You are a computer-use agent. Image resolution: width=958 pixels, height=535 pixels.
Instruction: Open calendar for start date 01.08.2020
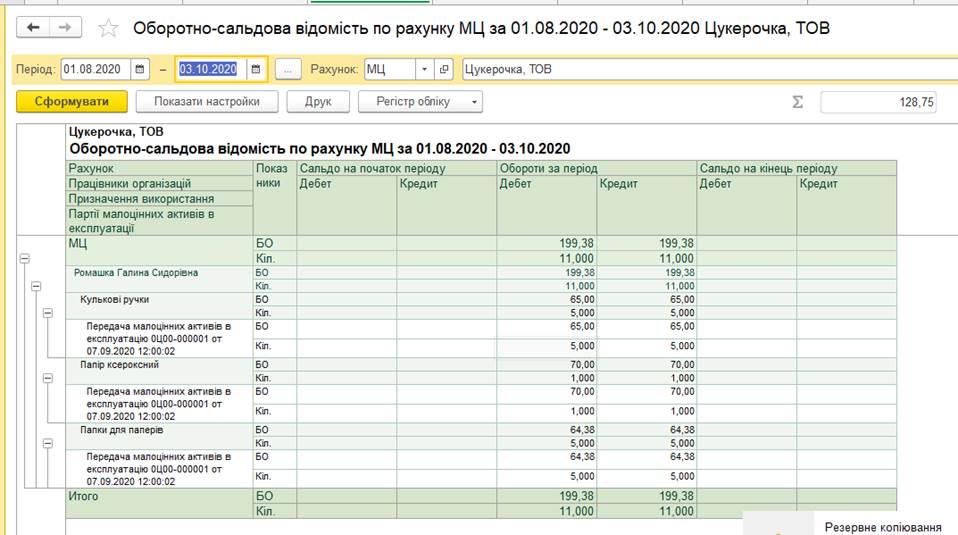coord(140,69)
